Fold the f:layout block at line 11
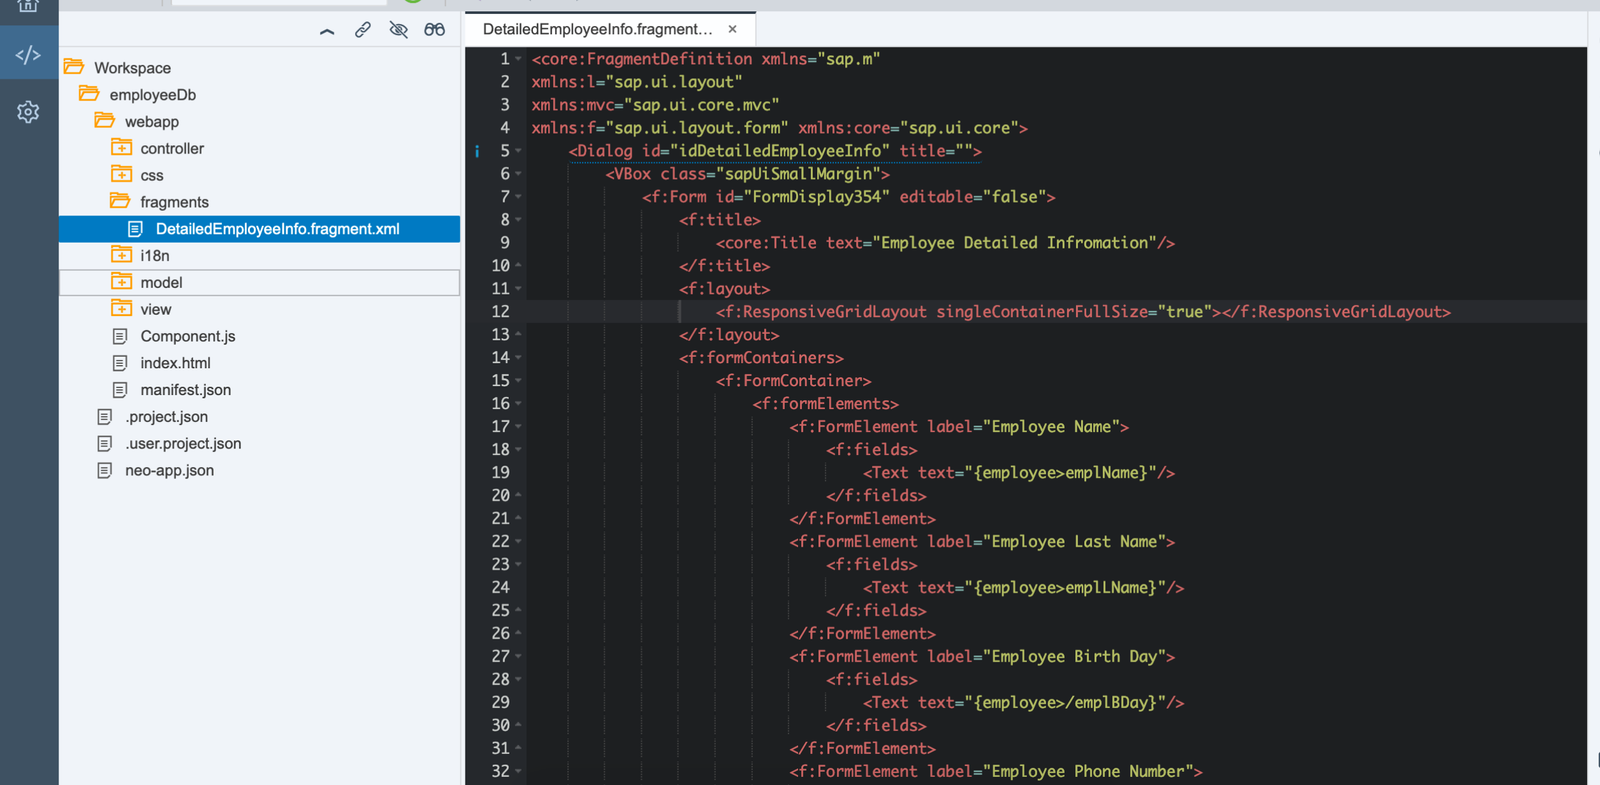This screenshot has width=1600, height=785. 518,290
